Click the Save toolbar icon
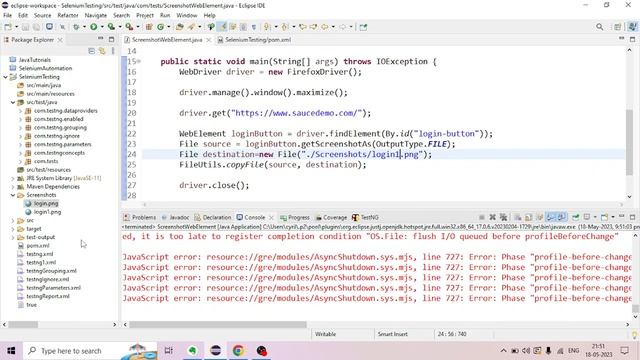Screen dimensions: 640x360 [x=25, y=27]
